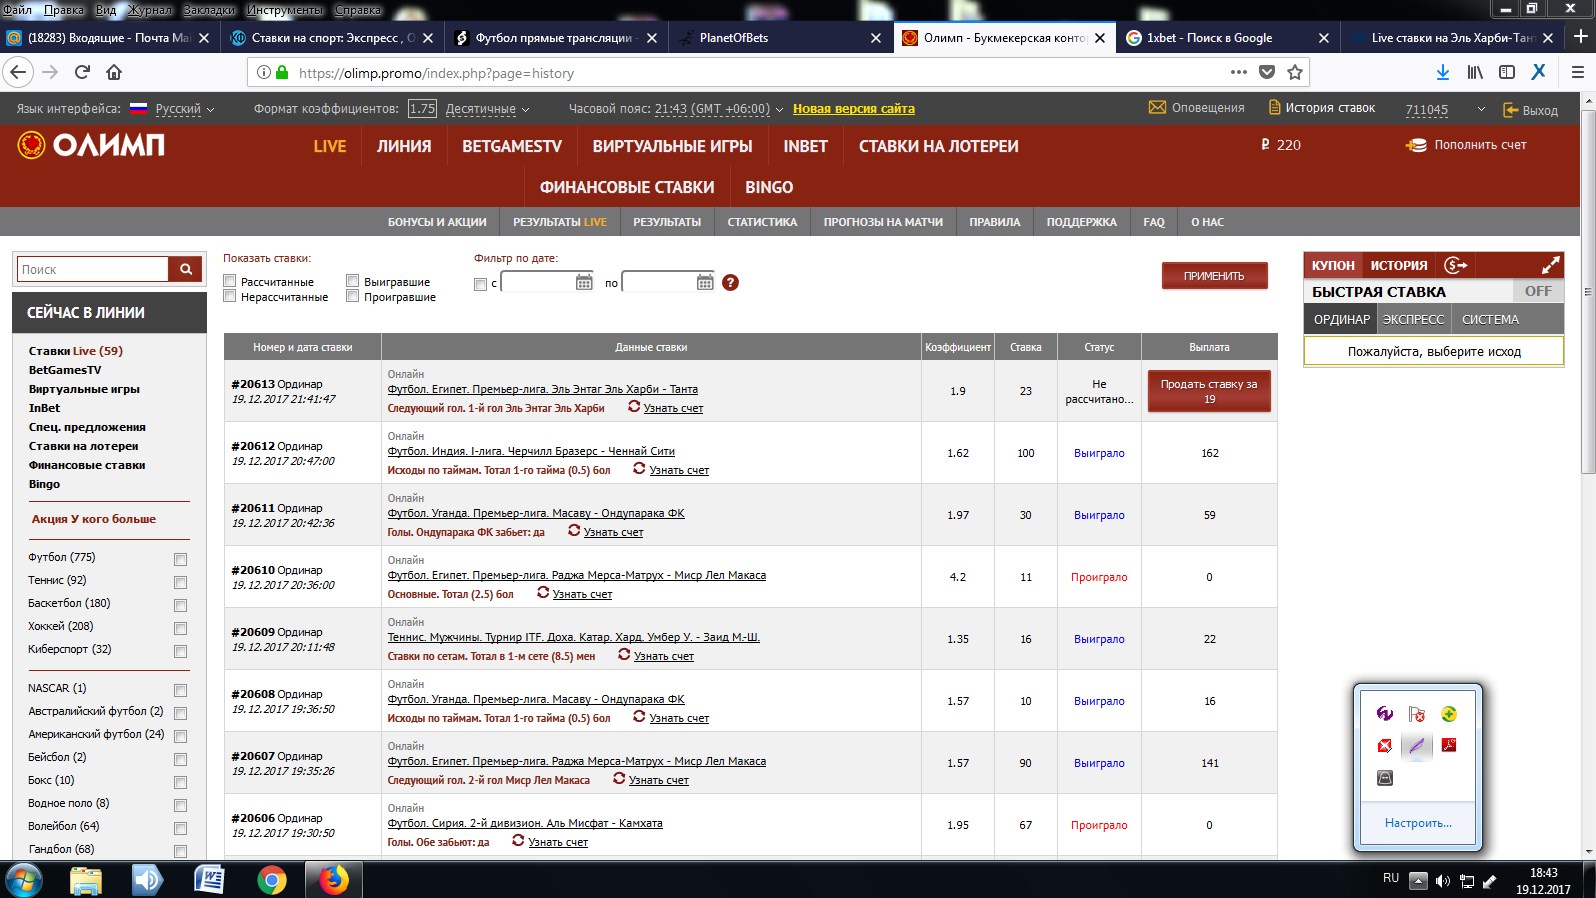Viewport: 1596px width, 898px height.
Task: Focus the Поиск search input field
Action: coord(93,269)
